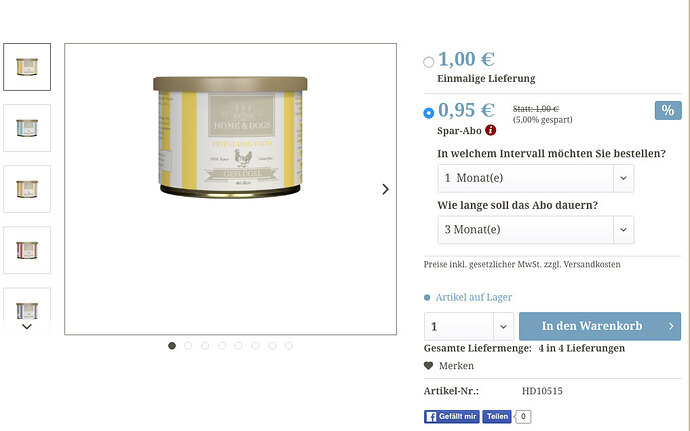Click the thumbnails down chevron
Screen dimensions: 690x431
[27, 327]
